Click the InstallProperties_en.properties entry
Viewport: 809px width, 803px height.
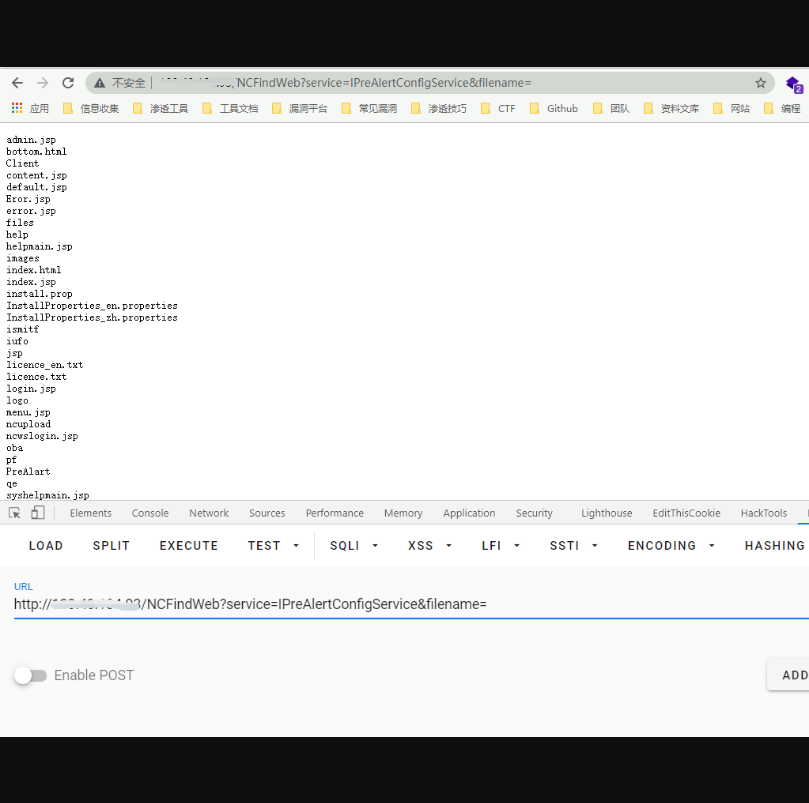(92, 306)
